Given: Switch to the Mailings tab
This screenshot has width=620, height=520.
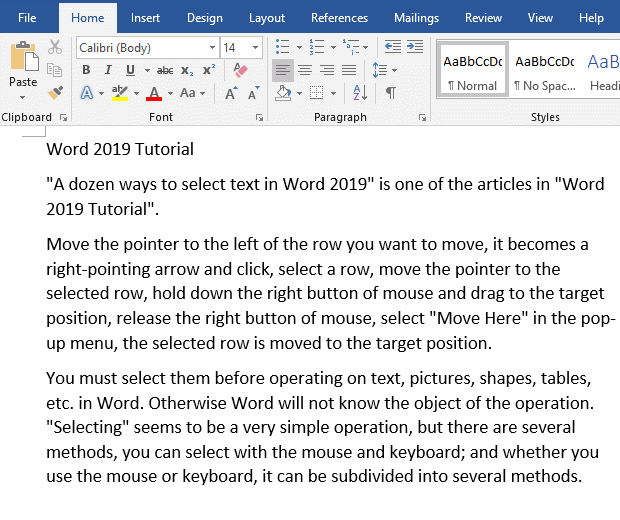Looking at the screenshot, I should 416,18.
